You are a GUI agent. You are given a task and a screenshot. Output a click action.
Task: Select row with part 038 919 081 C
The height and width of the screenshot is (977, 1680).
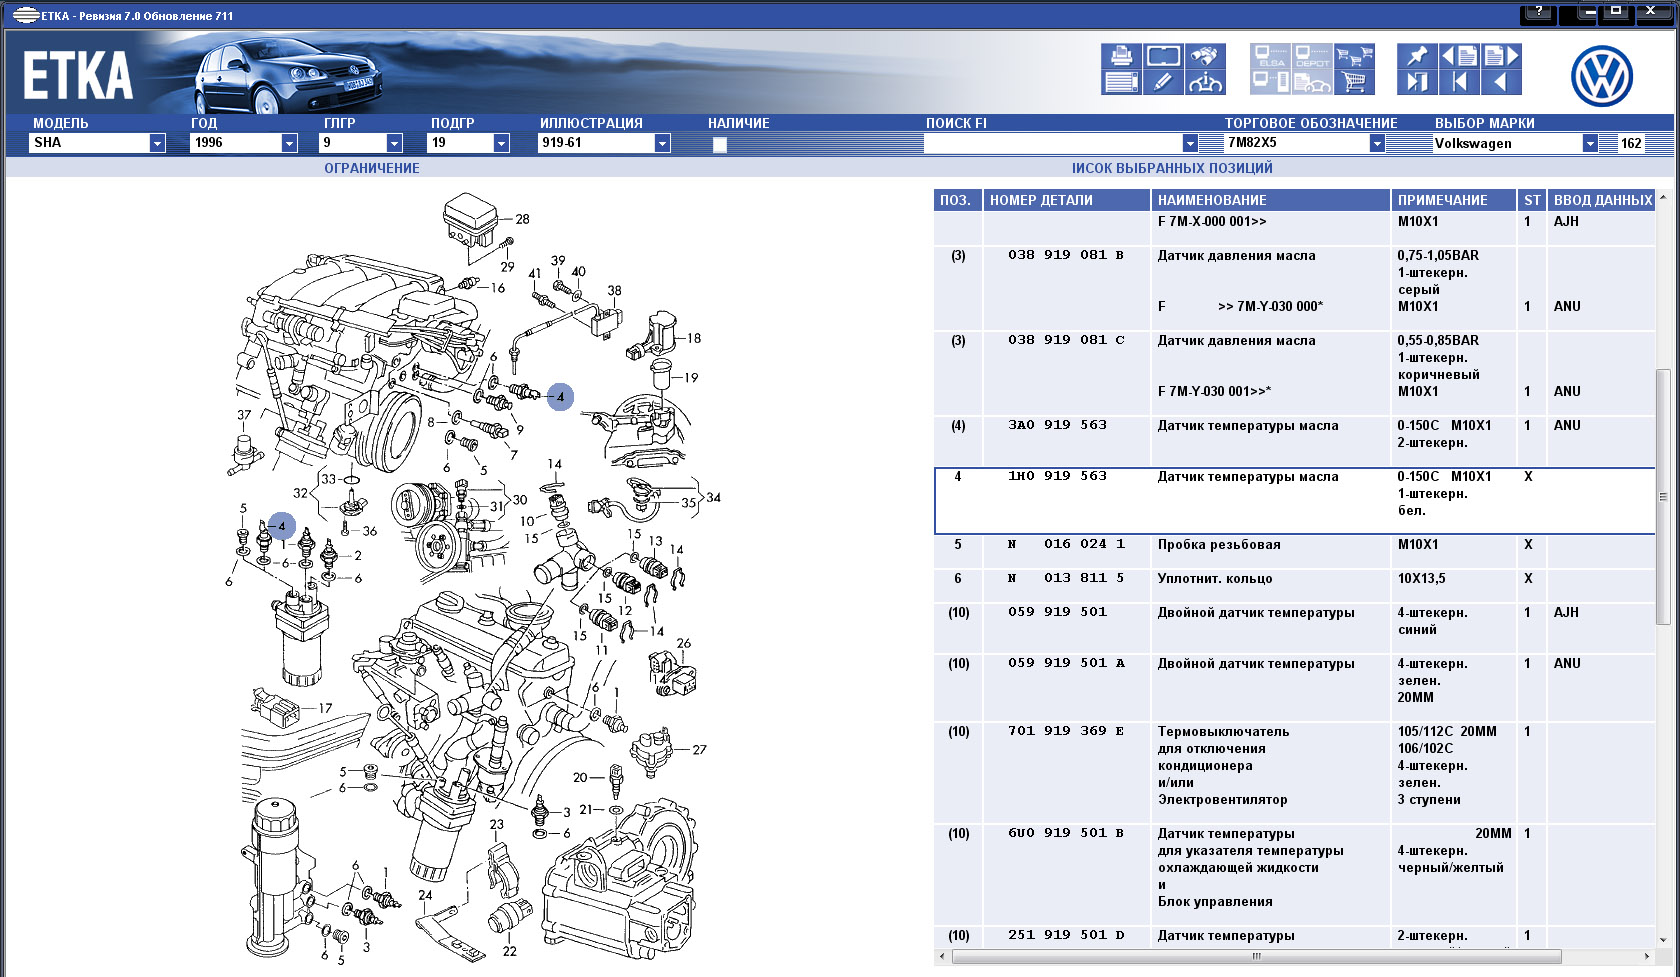click(1294, 374)
